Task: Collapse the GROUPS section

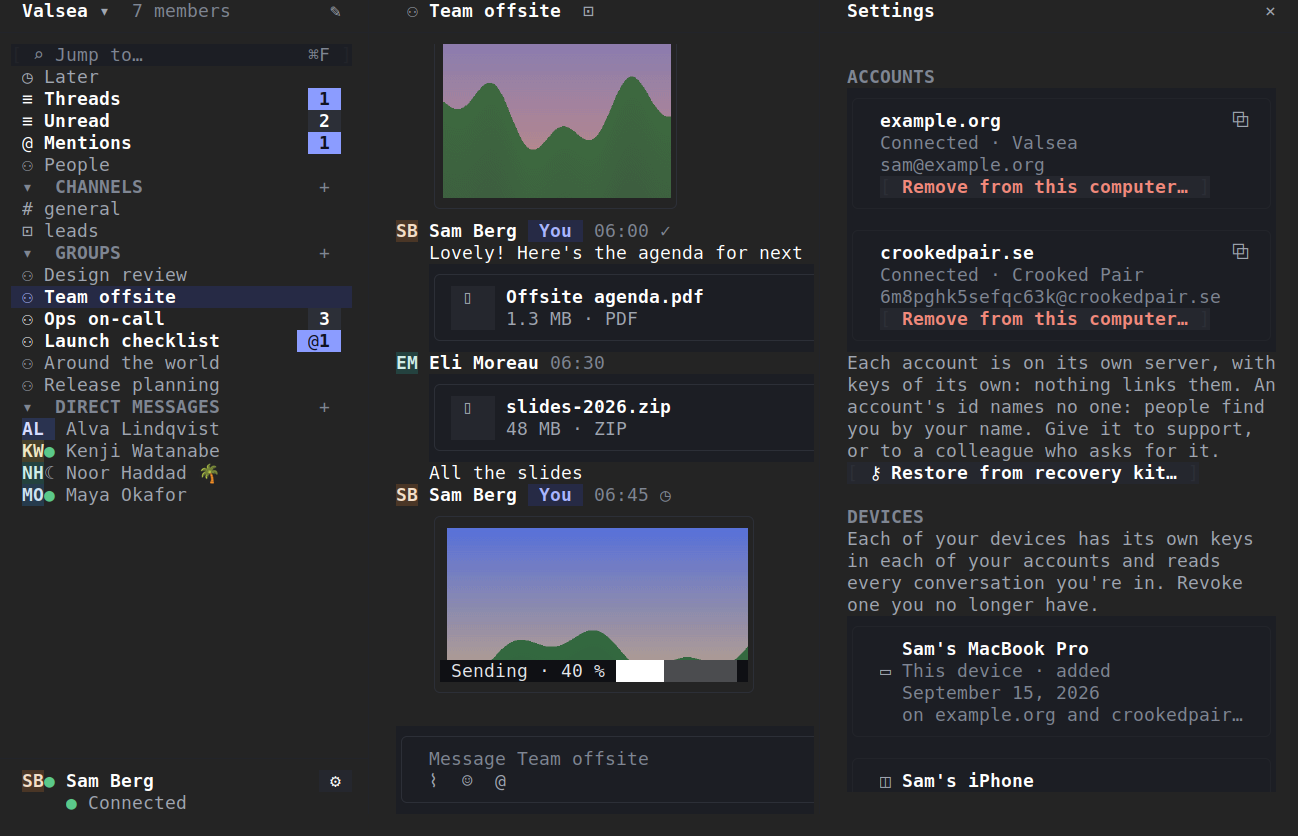Action: point(28,253)
